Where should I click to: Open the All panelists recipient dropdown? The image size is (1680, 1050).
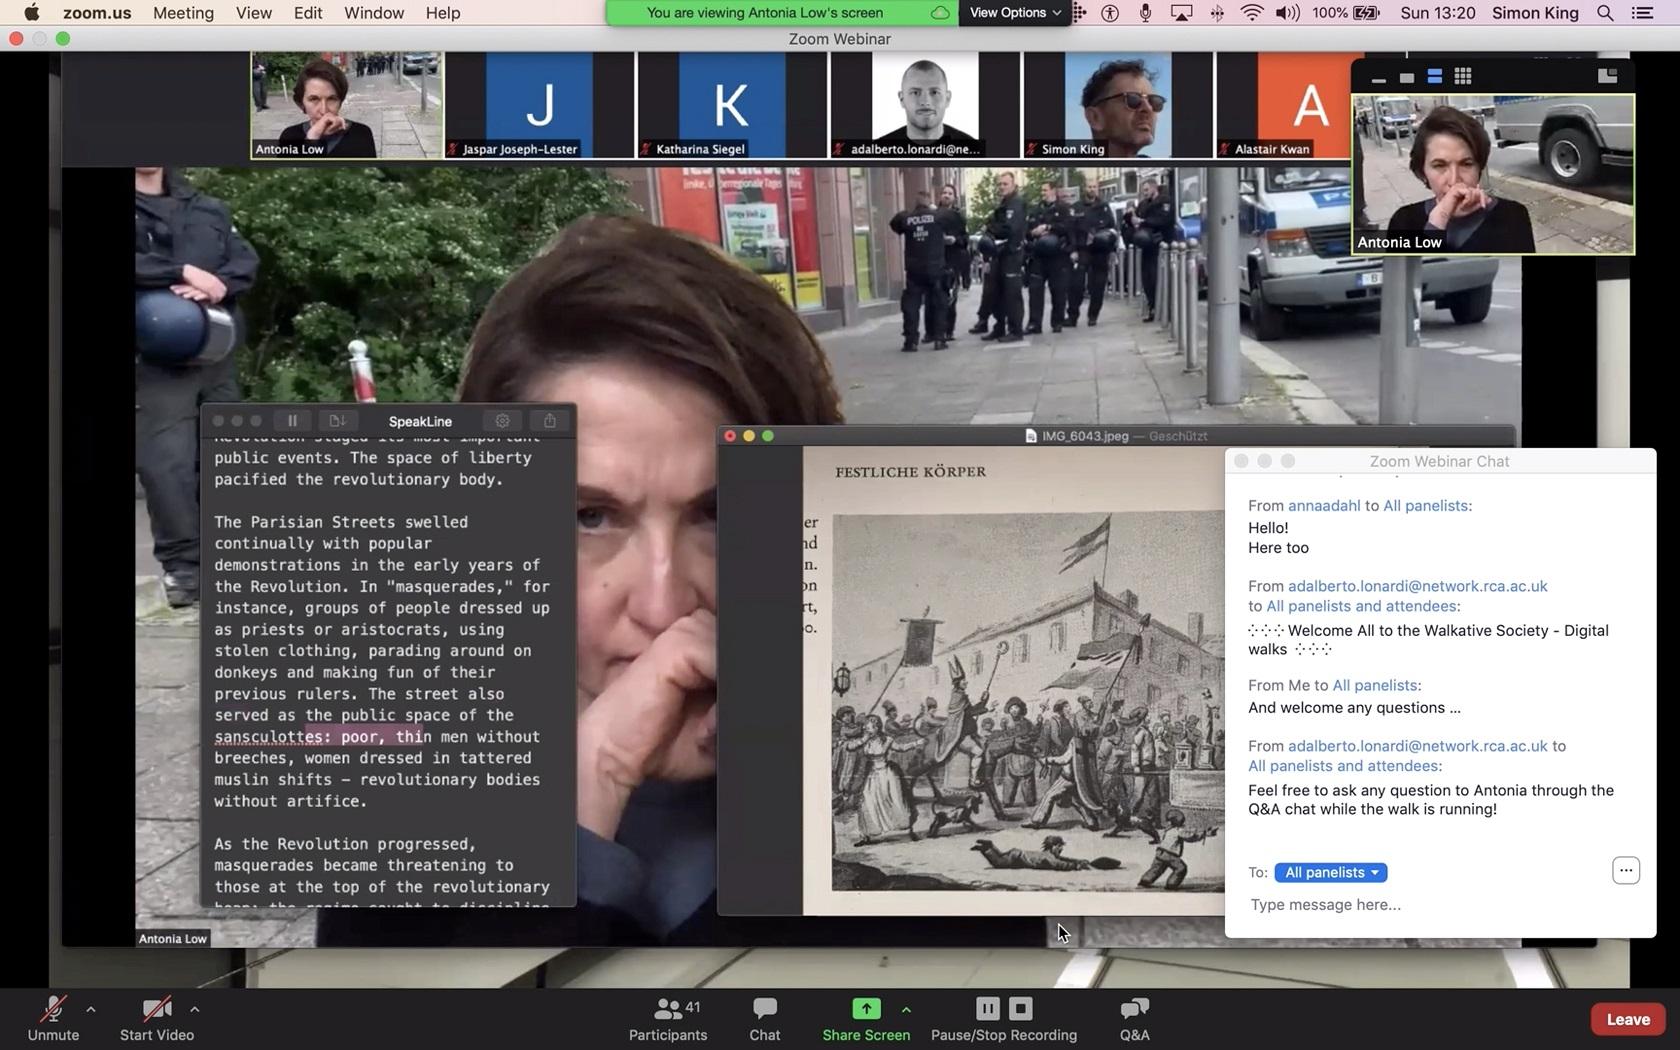(1330, 872)
